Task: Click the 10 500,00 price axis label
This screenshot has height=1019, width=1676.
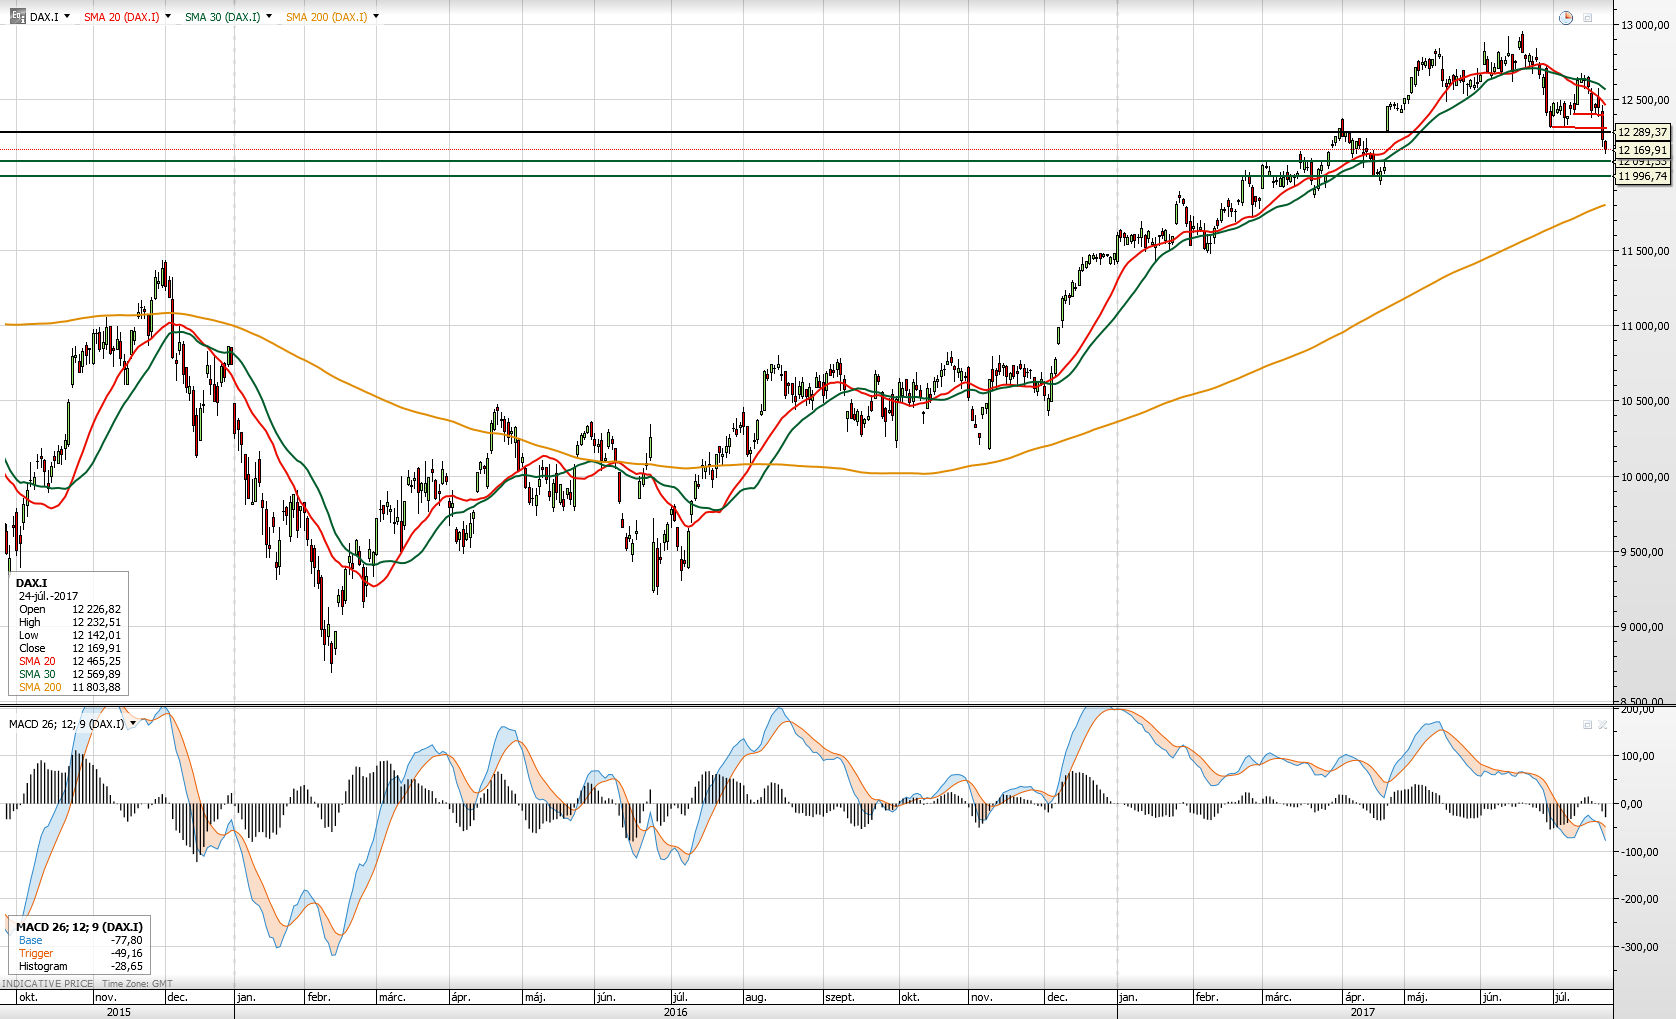Action: pos(1645,401)
